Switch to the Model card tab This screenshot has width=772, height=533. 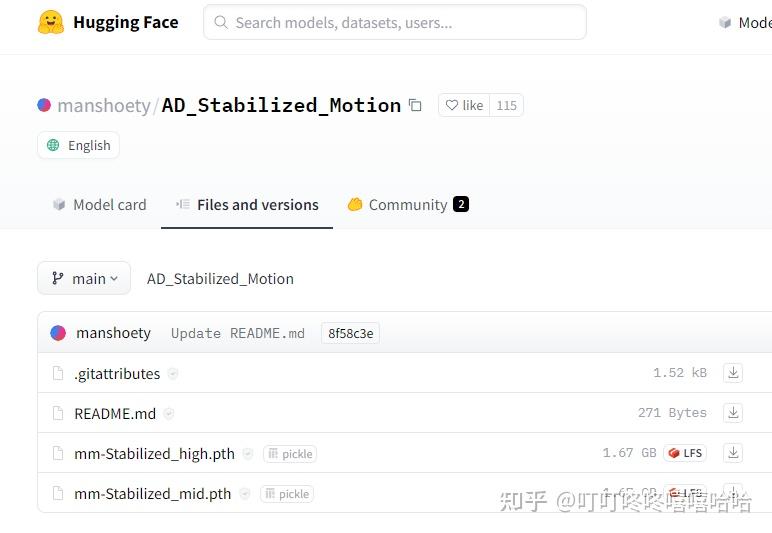99,204
